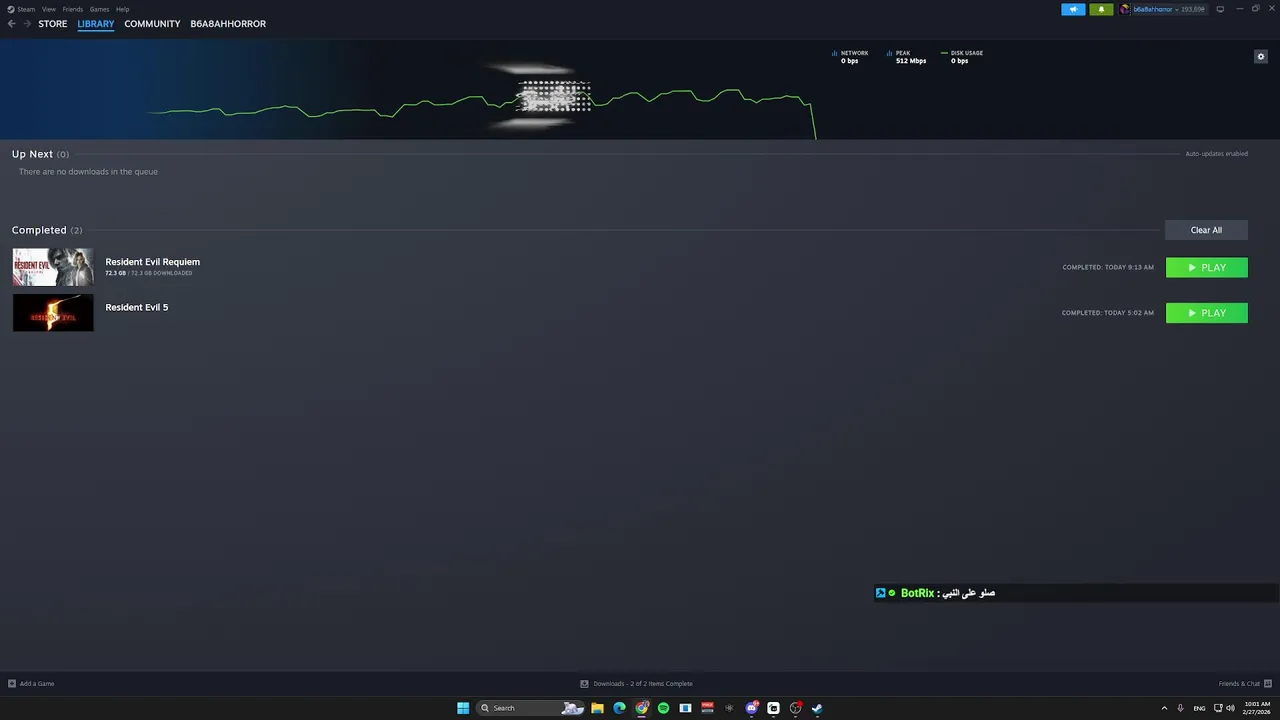Go back with the left arrow
This screenshot has height=720, width=1280.
point(12,24)
